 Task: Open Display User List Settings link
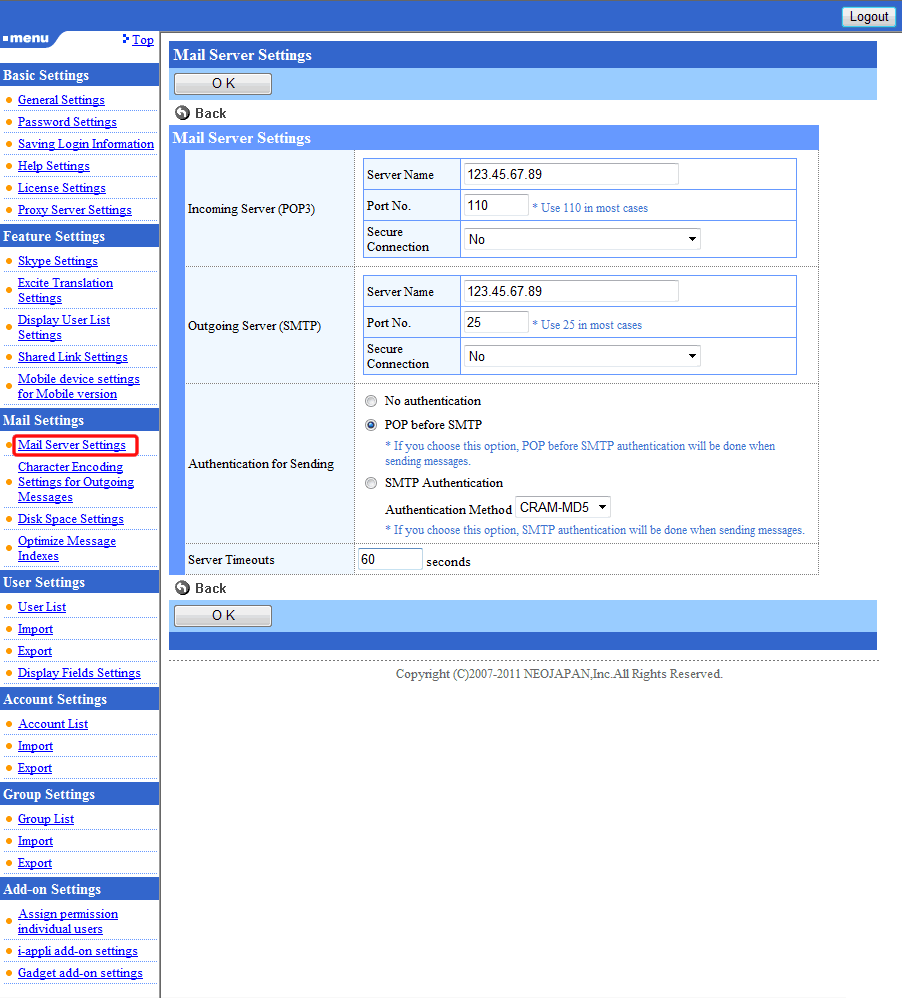(x=64, y=327)
